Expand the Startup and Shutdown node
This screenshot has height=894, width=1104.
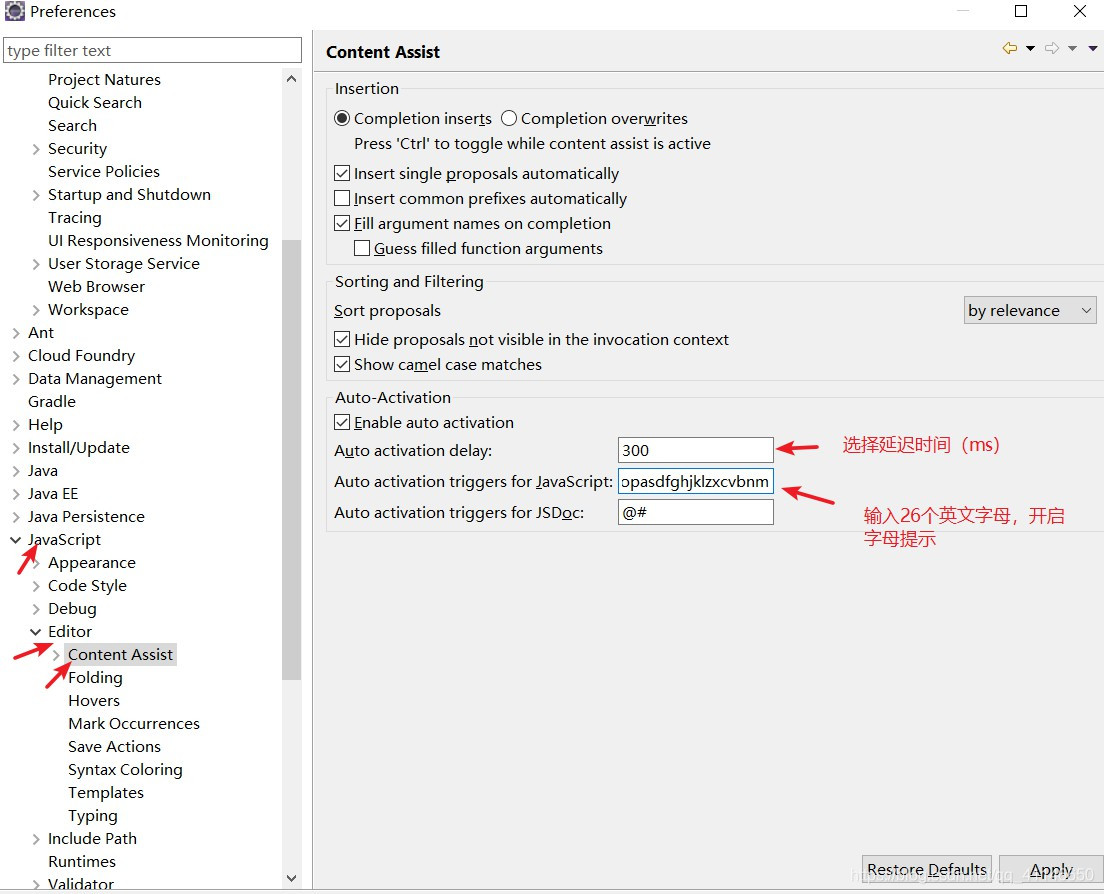click(36, 195)
